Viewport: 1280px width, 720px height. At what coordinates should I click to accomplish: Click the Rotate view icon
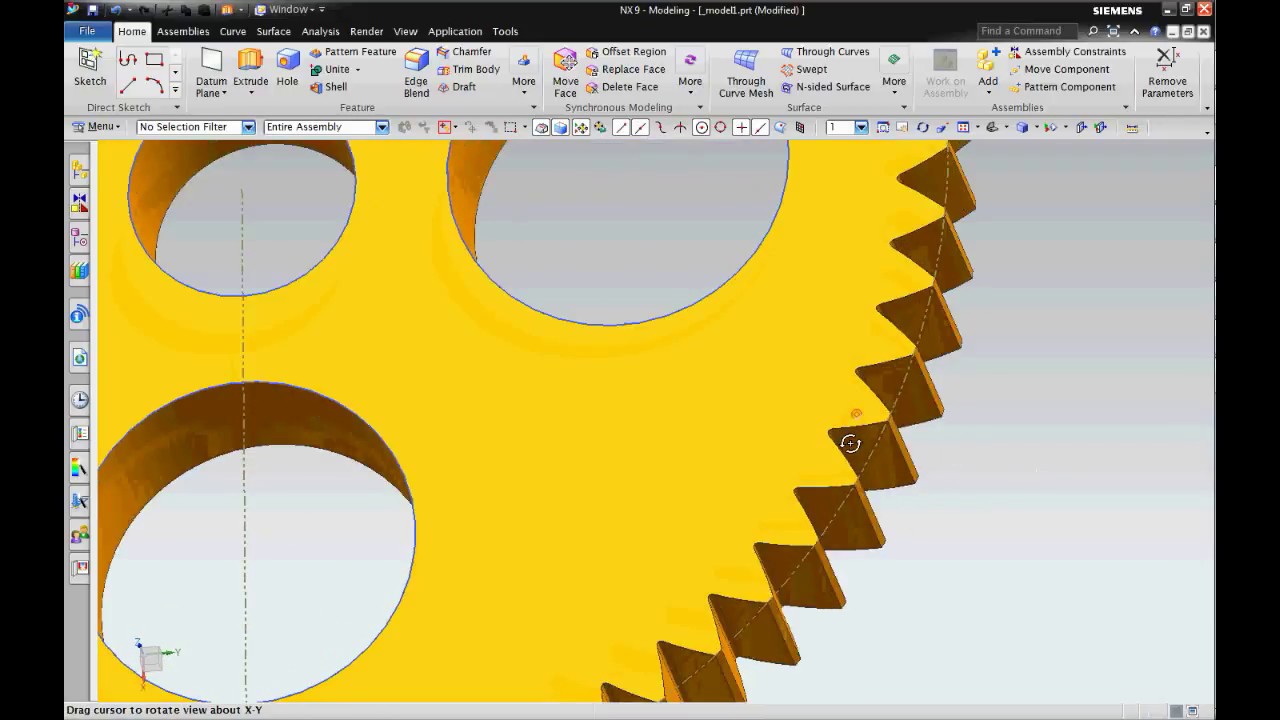[923, 127]
